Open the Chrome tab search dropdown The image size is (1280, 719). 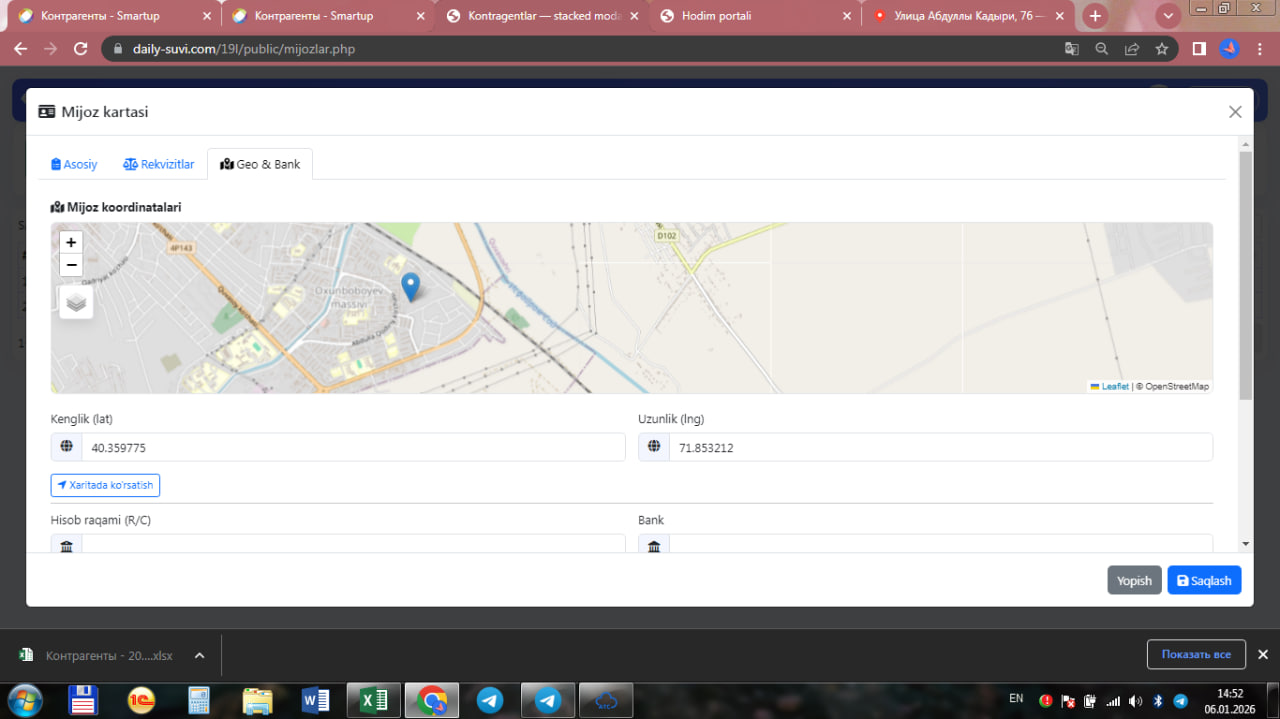[x=1167, y=16]
